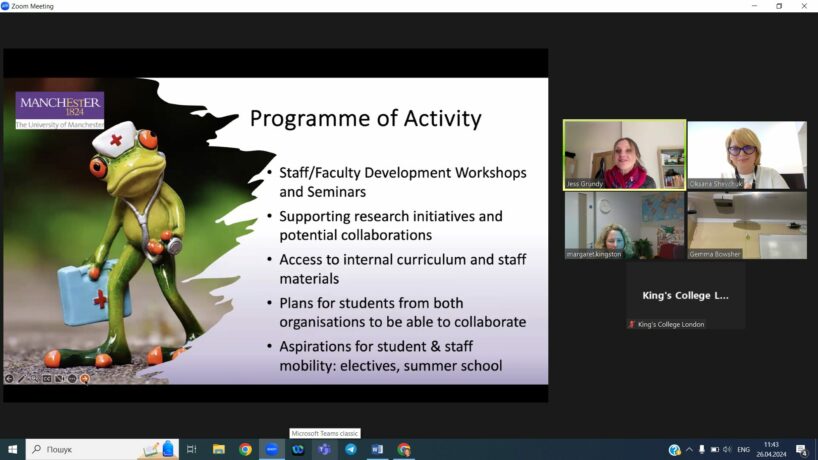This screenshot has width=818, height=460.
Task: Click the zoom magnifier in slideshow controls
Action: coord(34,379)
